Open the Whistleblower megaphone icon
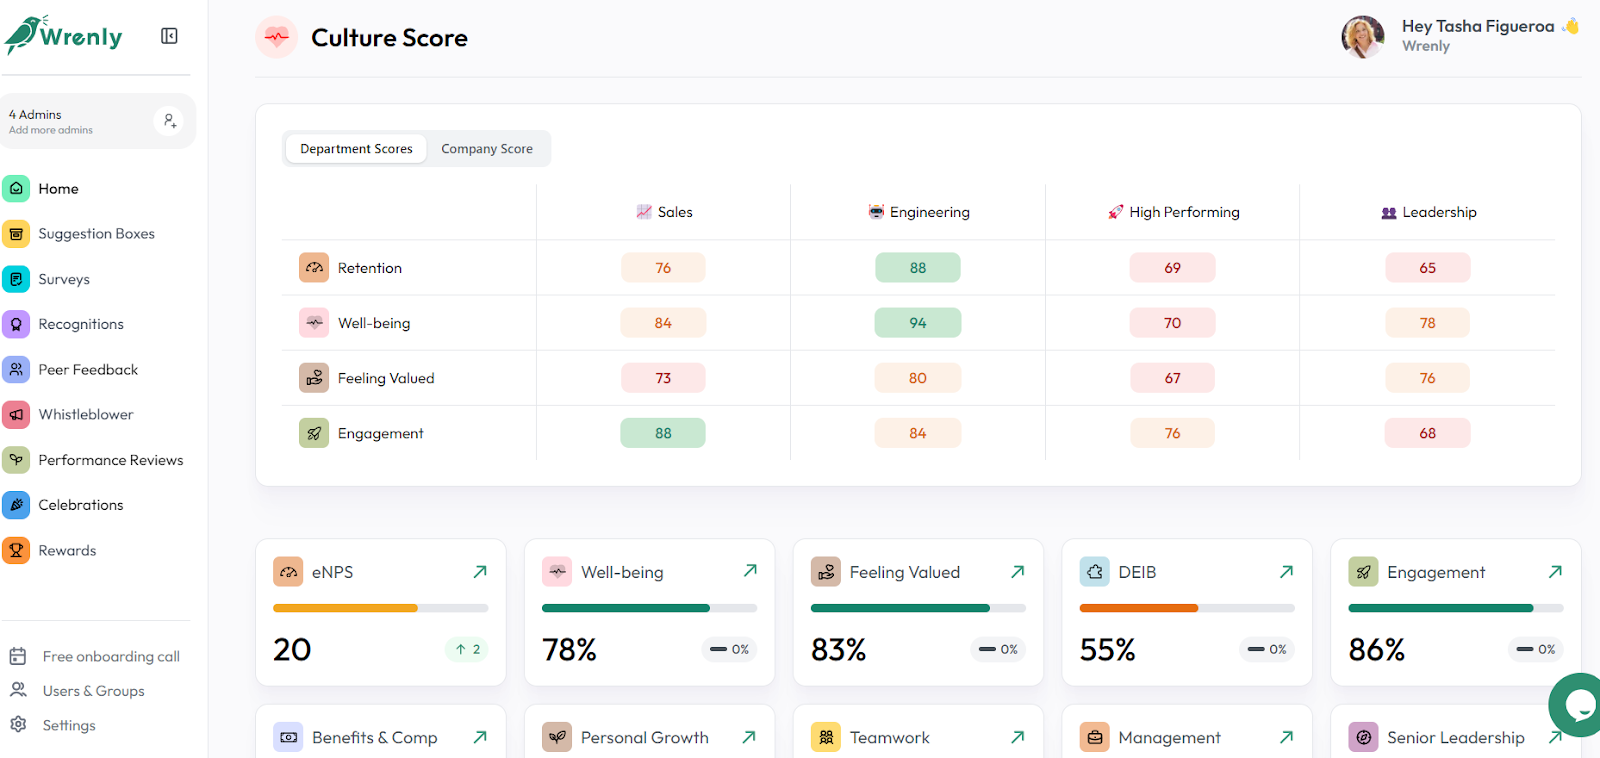 pos(16,414)
